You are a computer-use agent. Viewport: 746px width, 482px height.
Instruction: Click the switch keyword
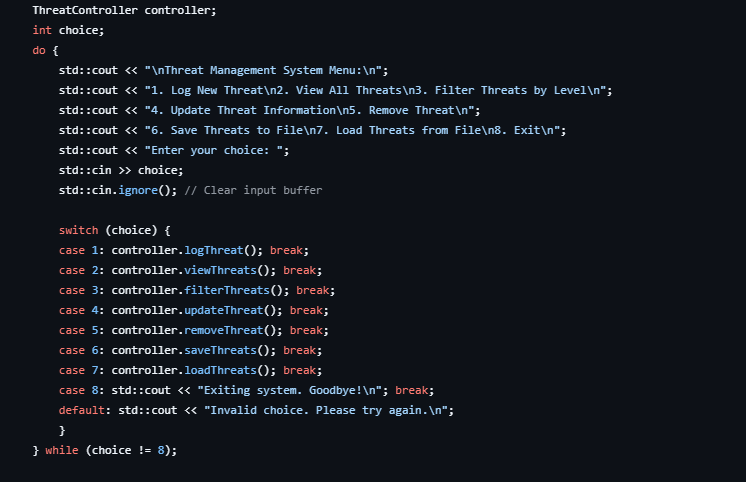(x=78, y=230)
